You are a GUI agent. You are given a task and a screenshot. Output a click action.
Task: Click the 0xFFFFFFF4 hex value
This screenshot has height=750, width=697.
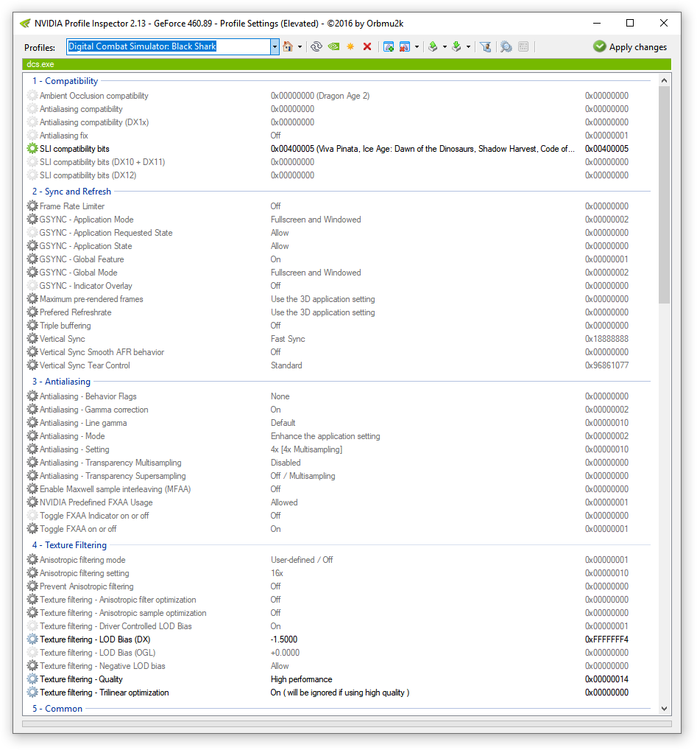[x=607, y=640]
